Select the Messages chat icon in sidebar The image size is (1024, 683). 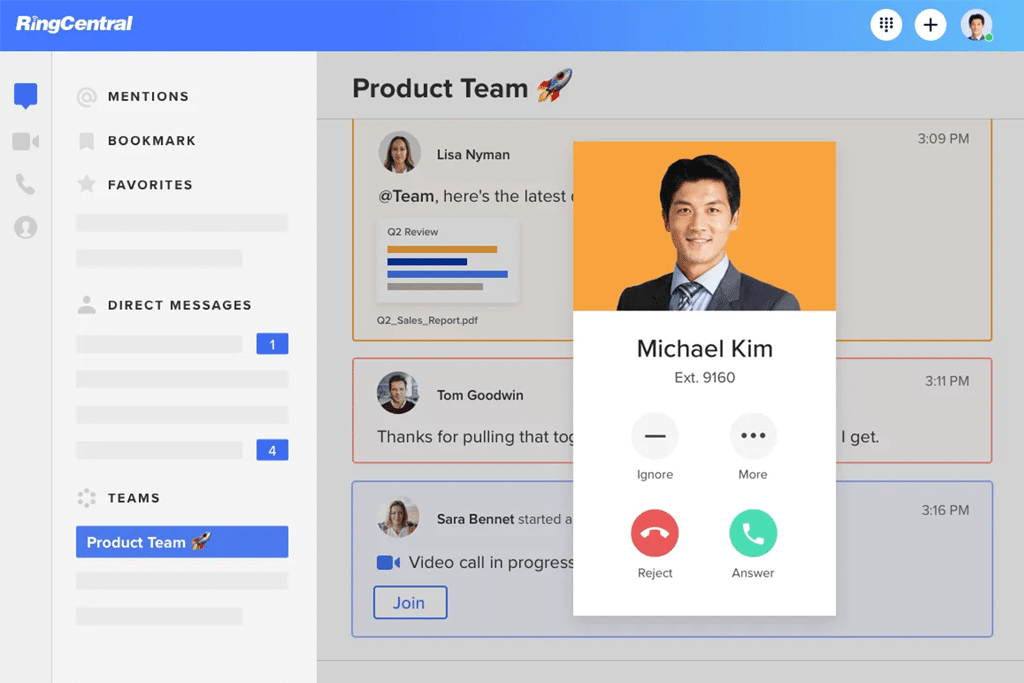coord(25,95)
